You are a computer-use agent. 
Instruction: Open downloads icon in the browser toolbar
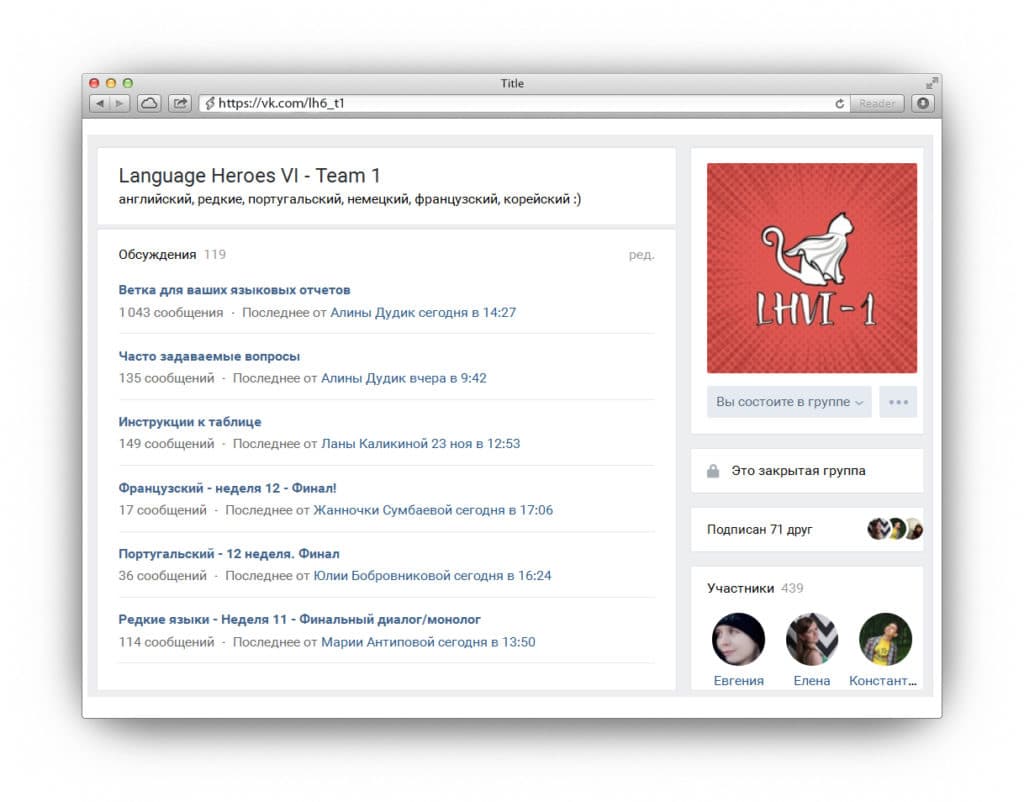(923, 103)
